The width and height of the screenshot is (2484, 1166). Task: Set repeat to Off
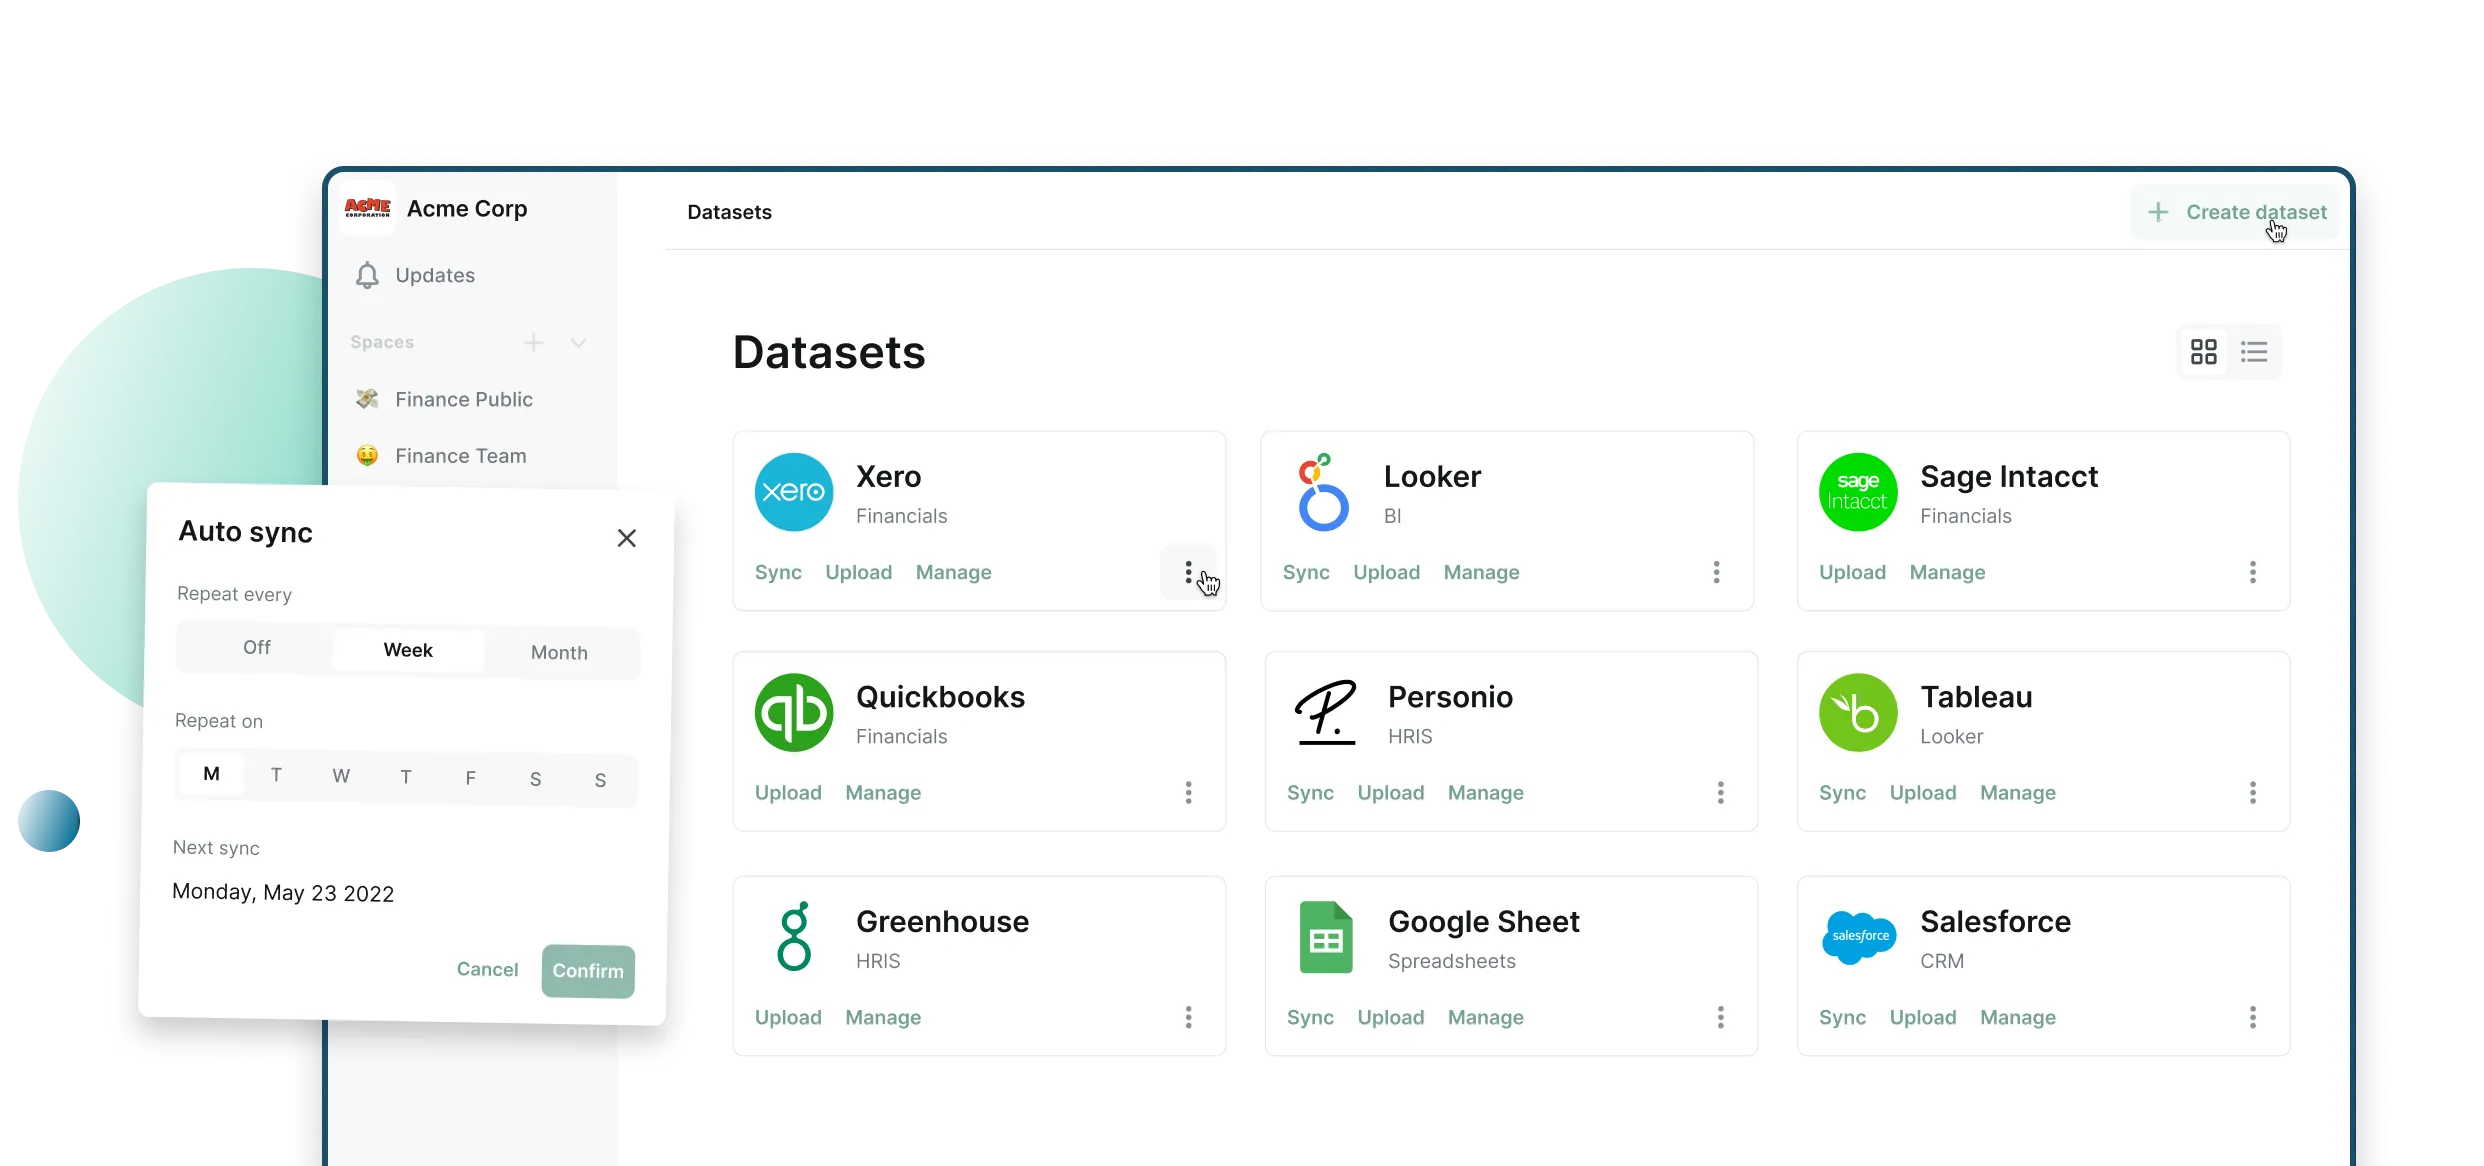click(256, 647)
